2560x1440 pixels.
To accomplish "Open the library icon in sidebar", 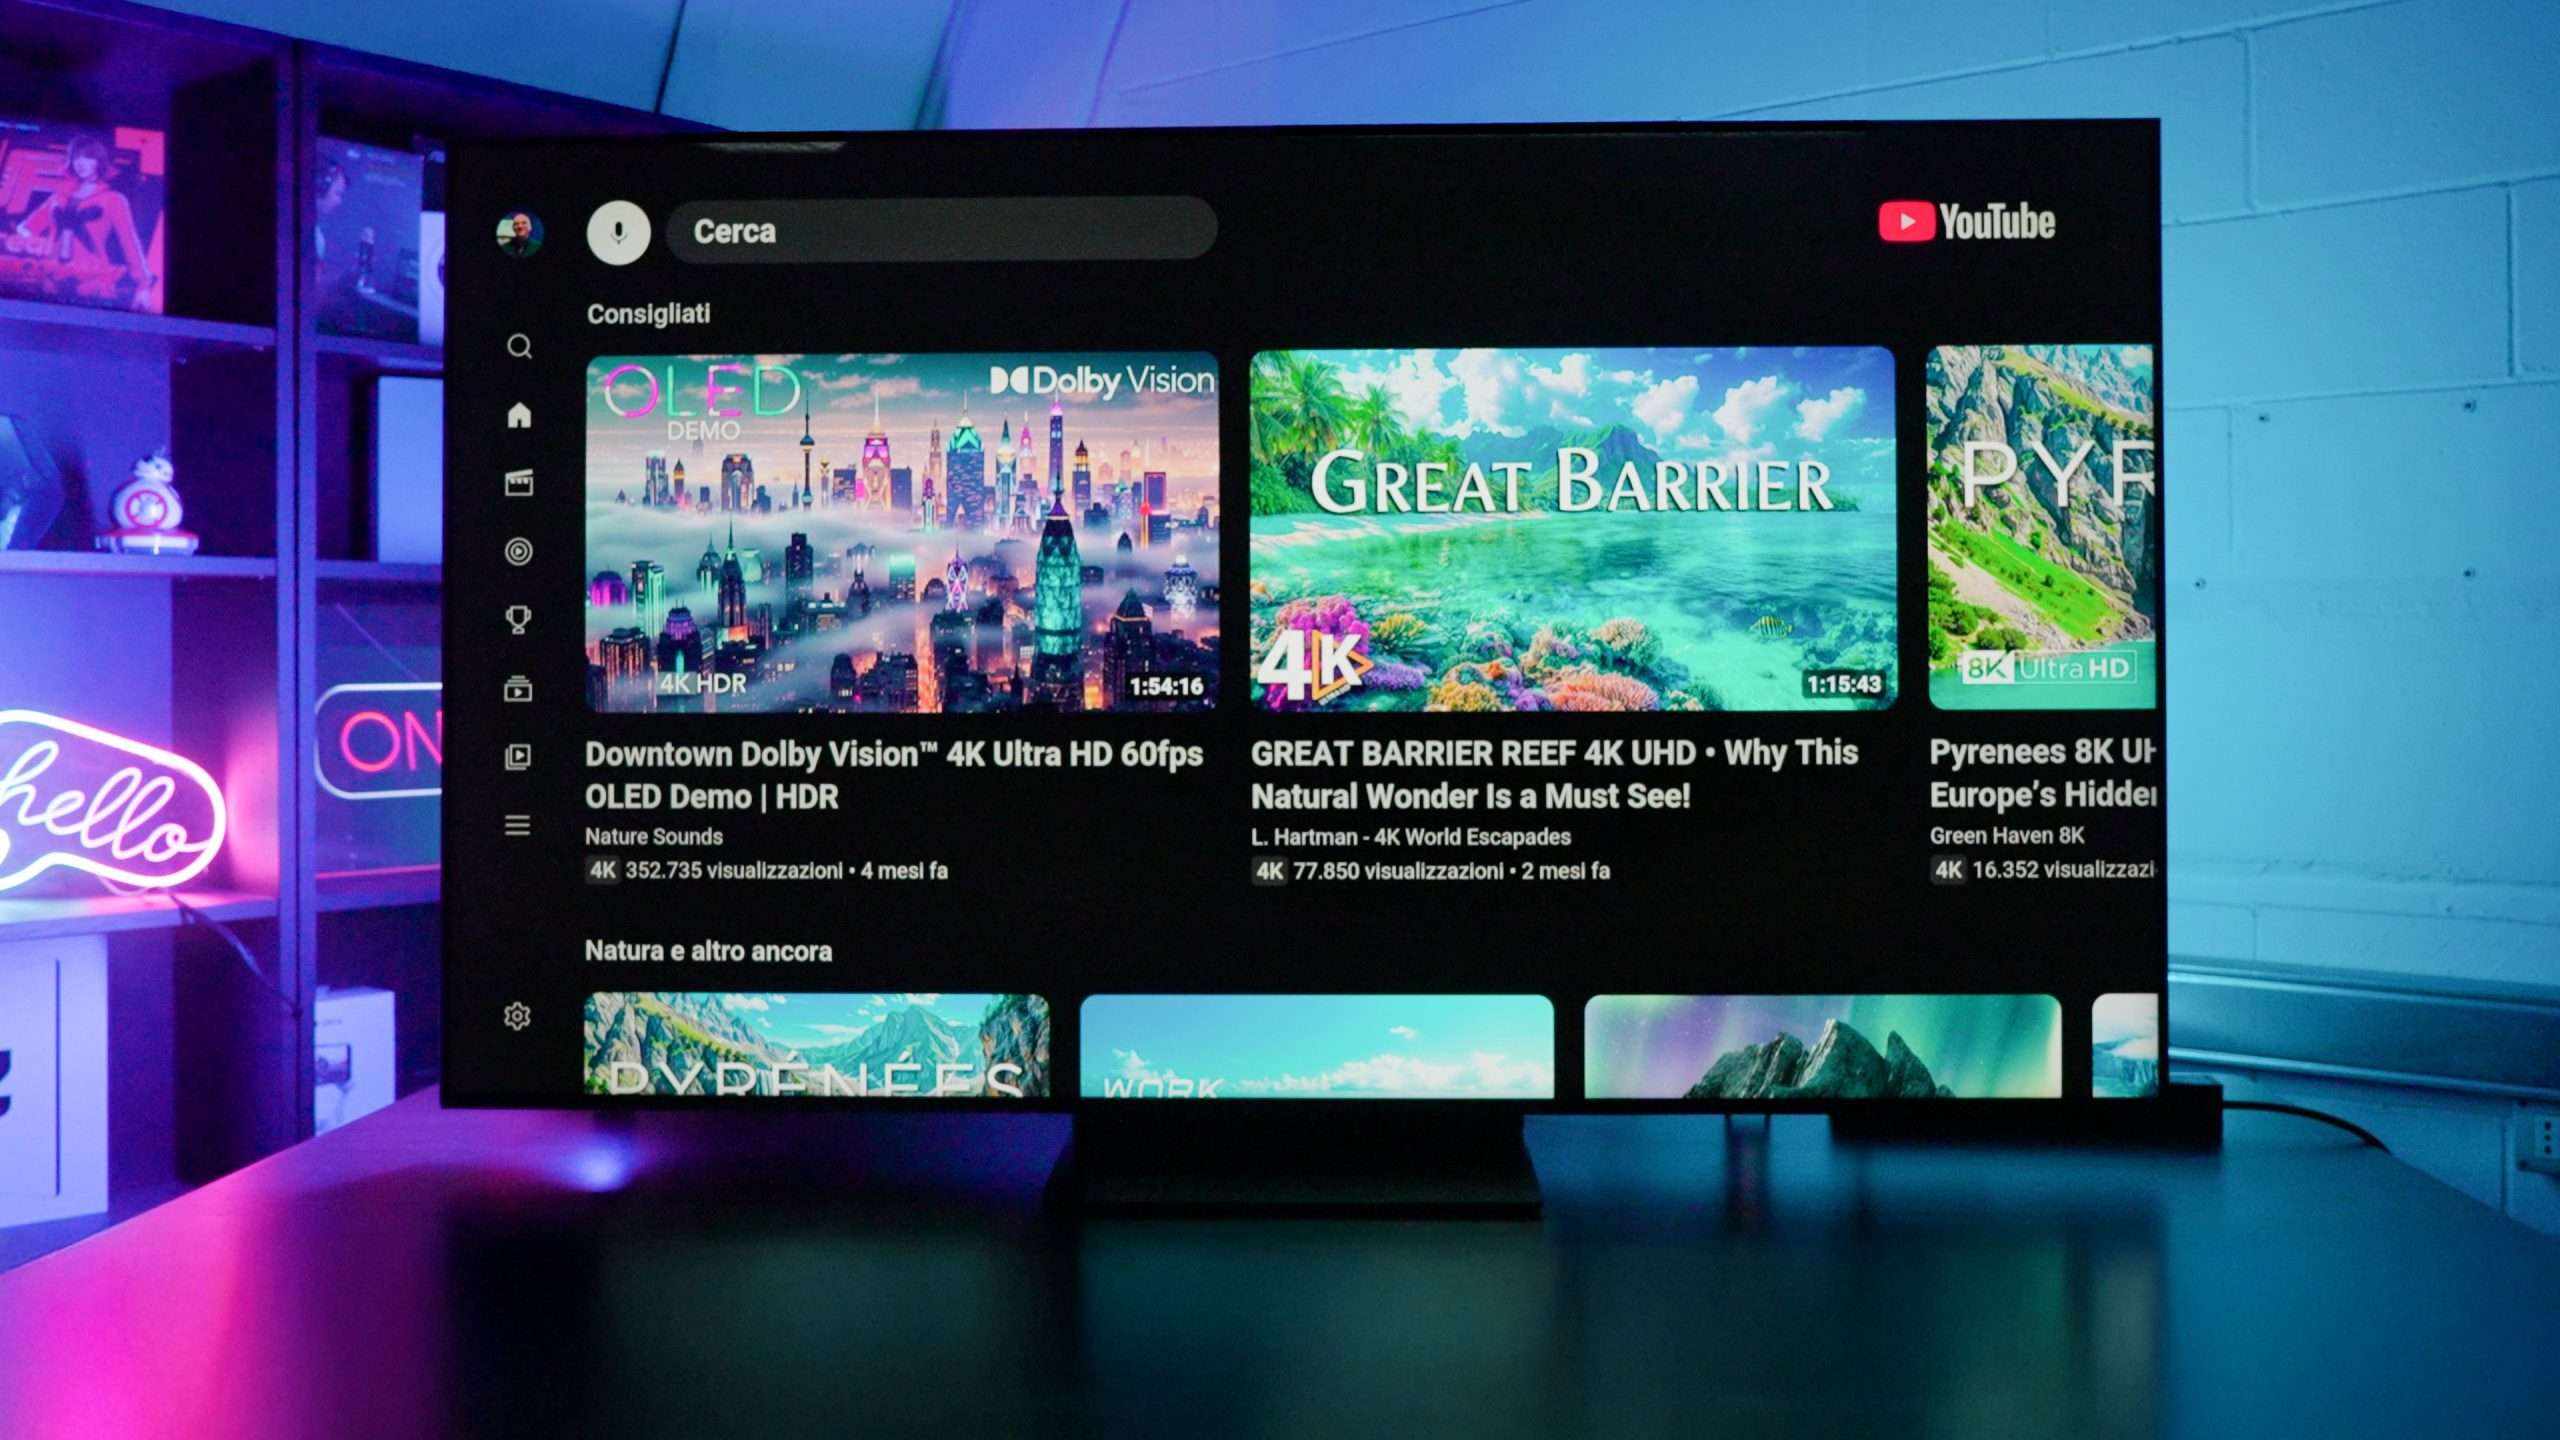I will (x=518, y=757).
